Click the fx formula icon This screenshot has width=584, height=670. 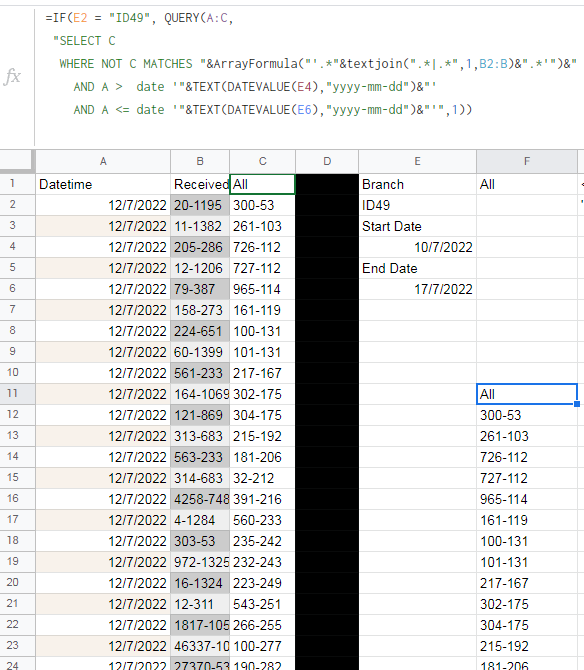12,77
